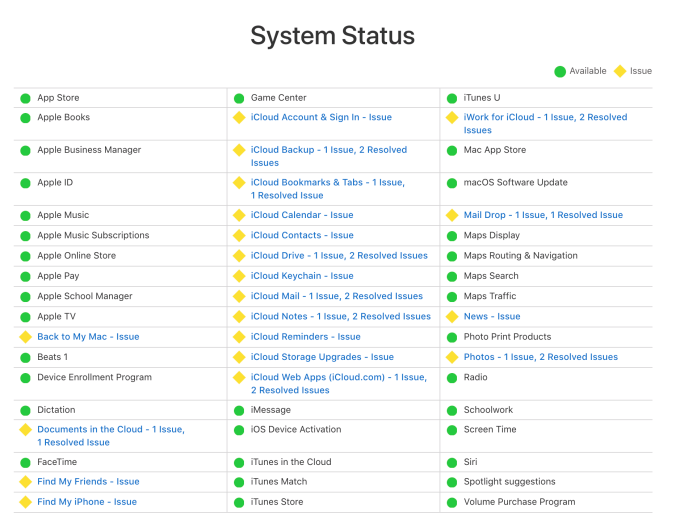
Task: Click the yellow Issue legend diamond
Action: coord(619,71)
